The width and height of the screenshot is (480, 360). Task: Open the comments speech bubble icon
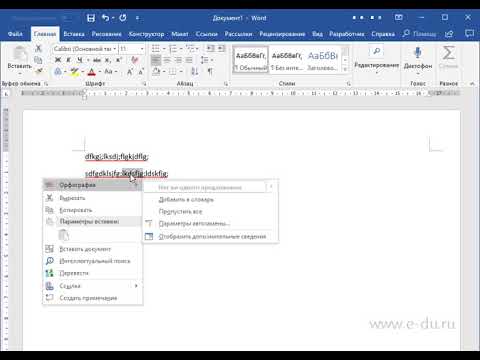click(469, 33)
